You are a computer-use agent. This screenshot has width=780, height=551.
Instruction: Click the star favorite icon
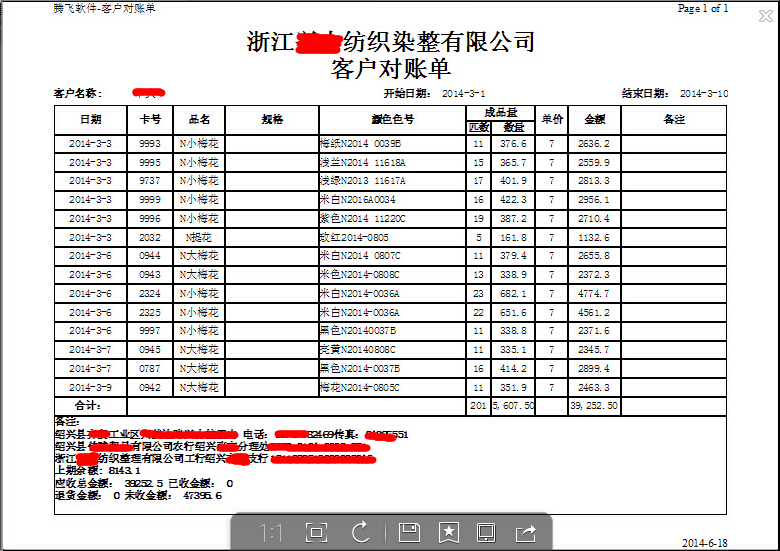coord(449,532)
